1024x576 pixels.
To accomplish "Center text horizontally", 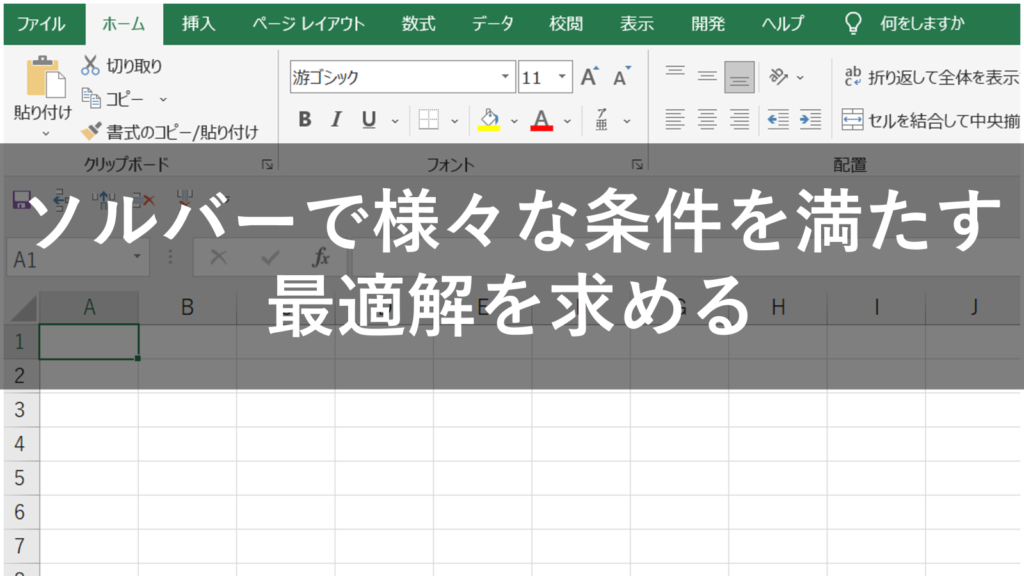I will tap(707, 120).
